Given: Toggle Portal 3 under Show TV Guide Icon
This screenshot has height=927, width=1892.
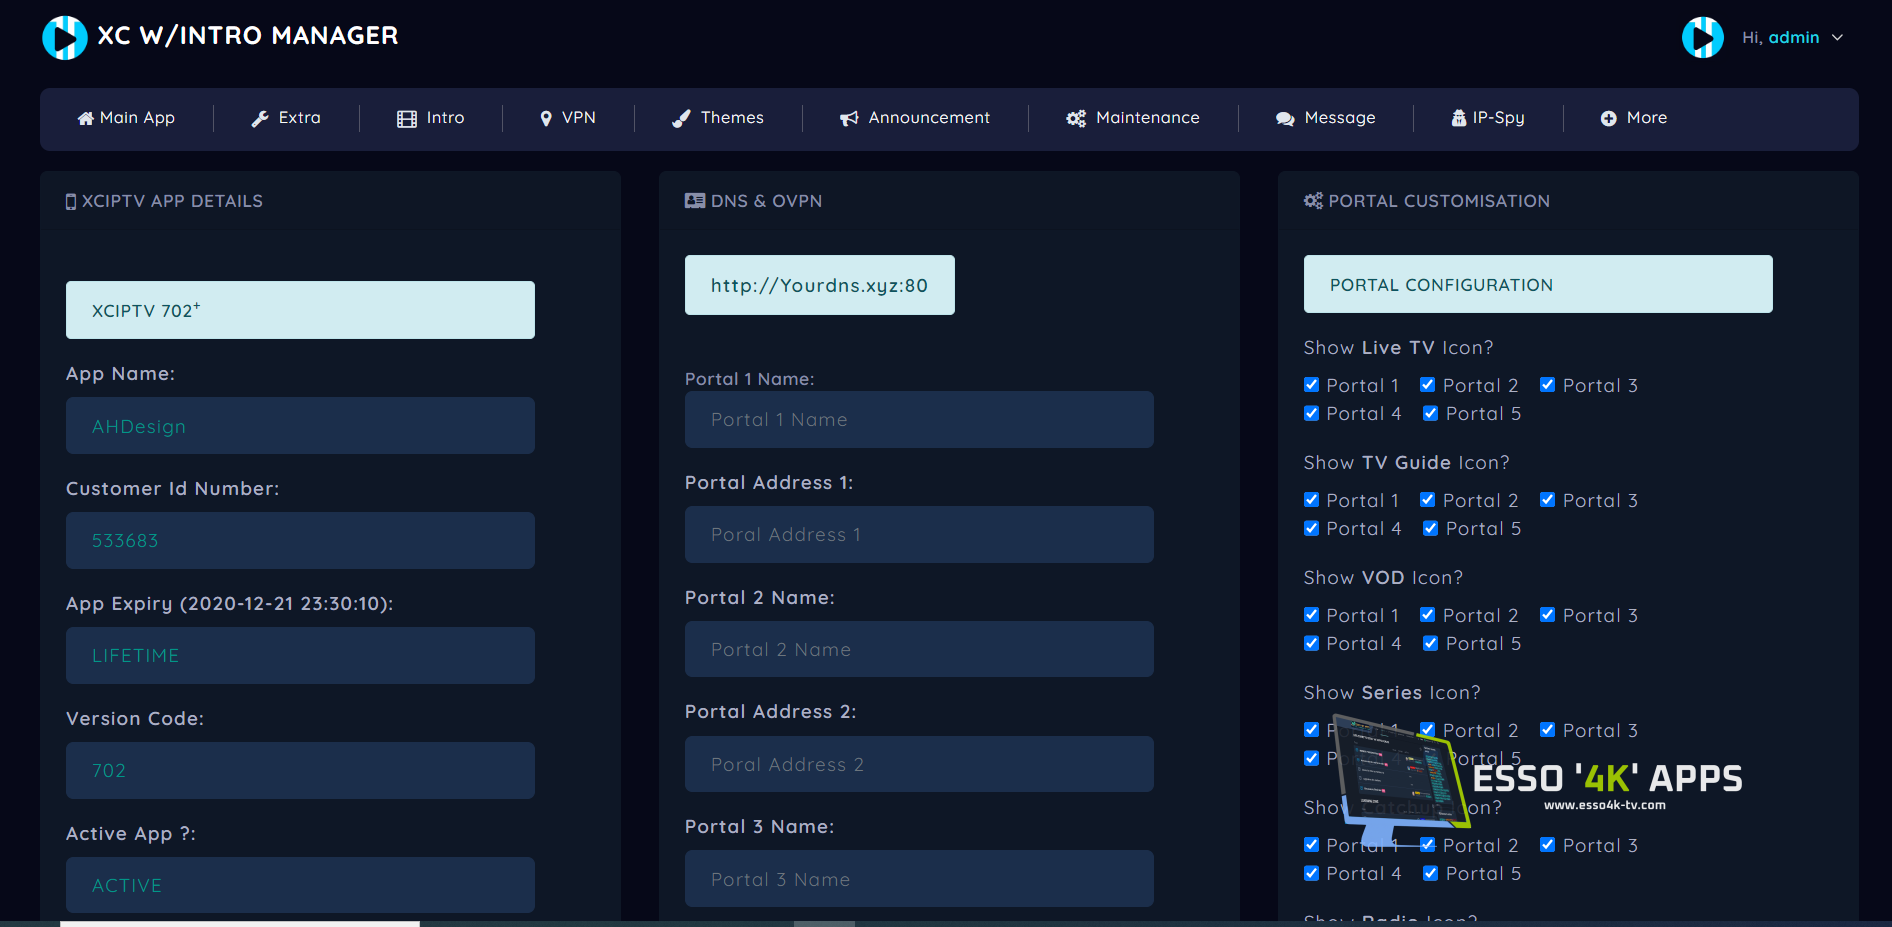Looking at the screenshot, I should point(1548,500).
